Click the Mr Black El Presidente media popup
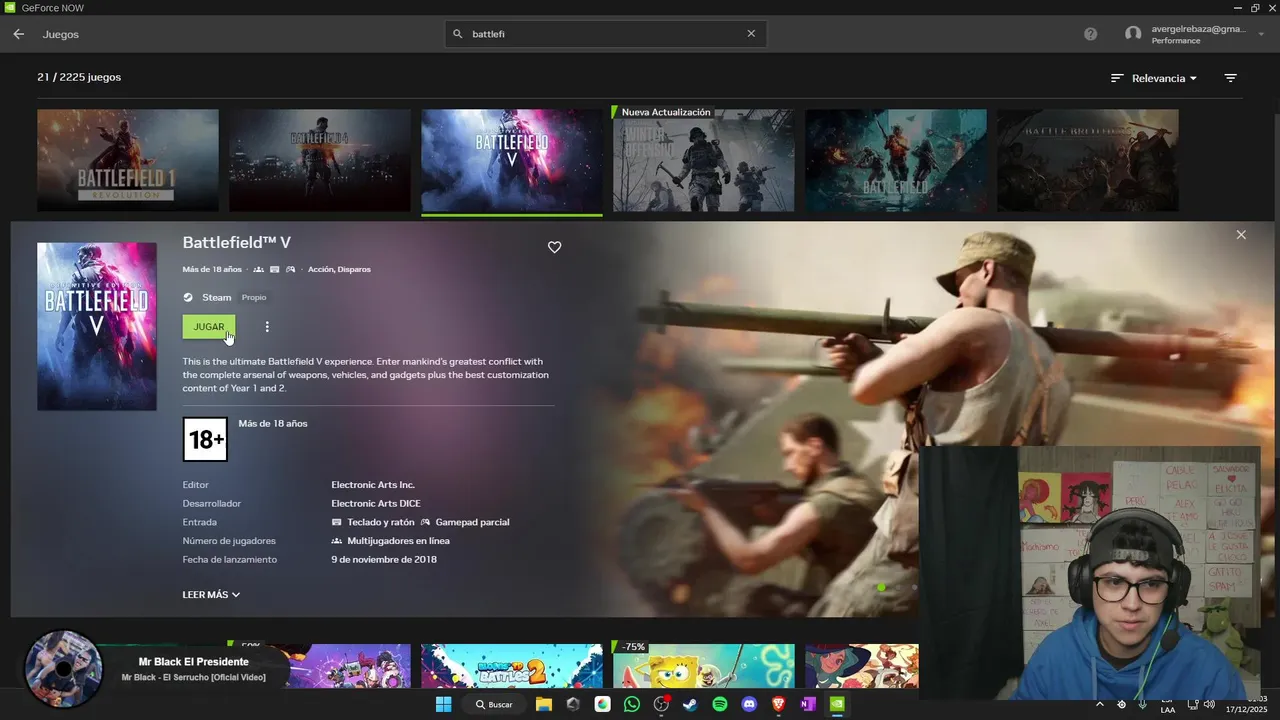This screenshot has width=1280, height=720. (x=155, y=668)
